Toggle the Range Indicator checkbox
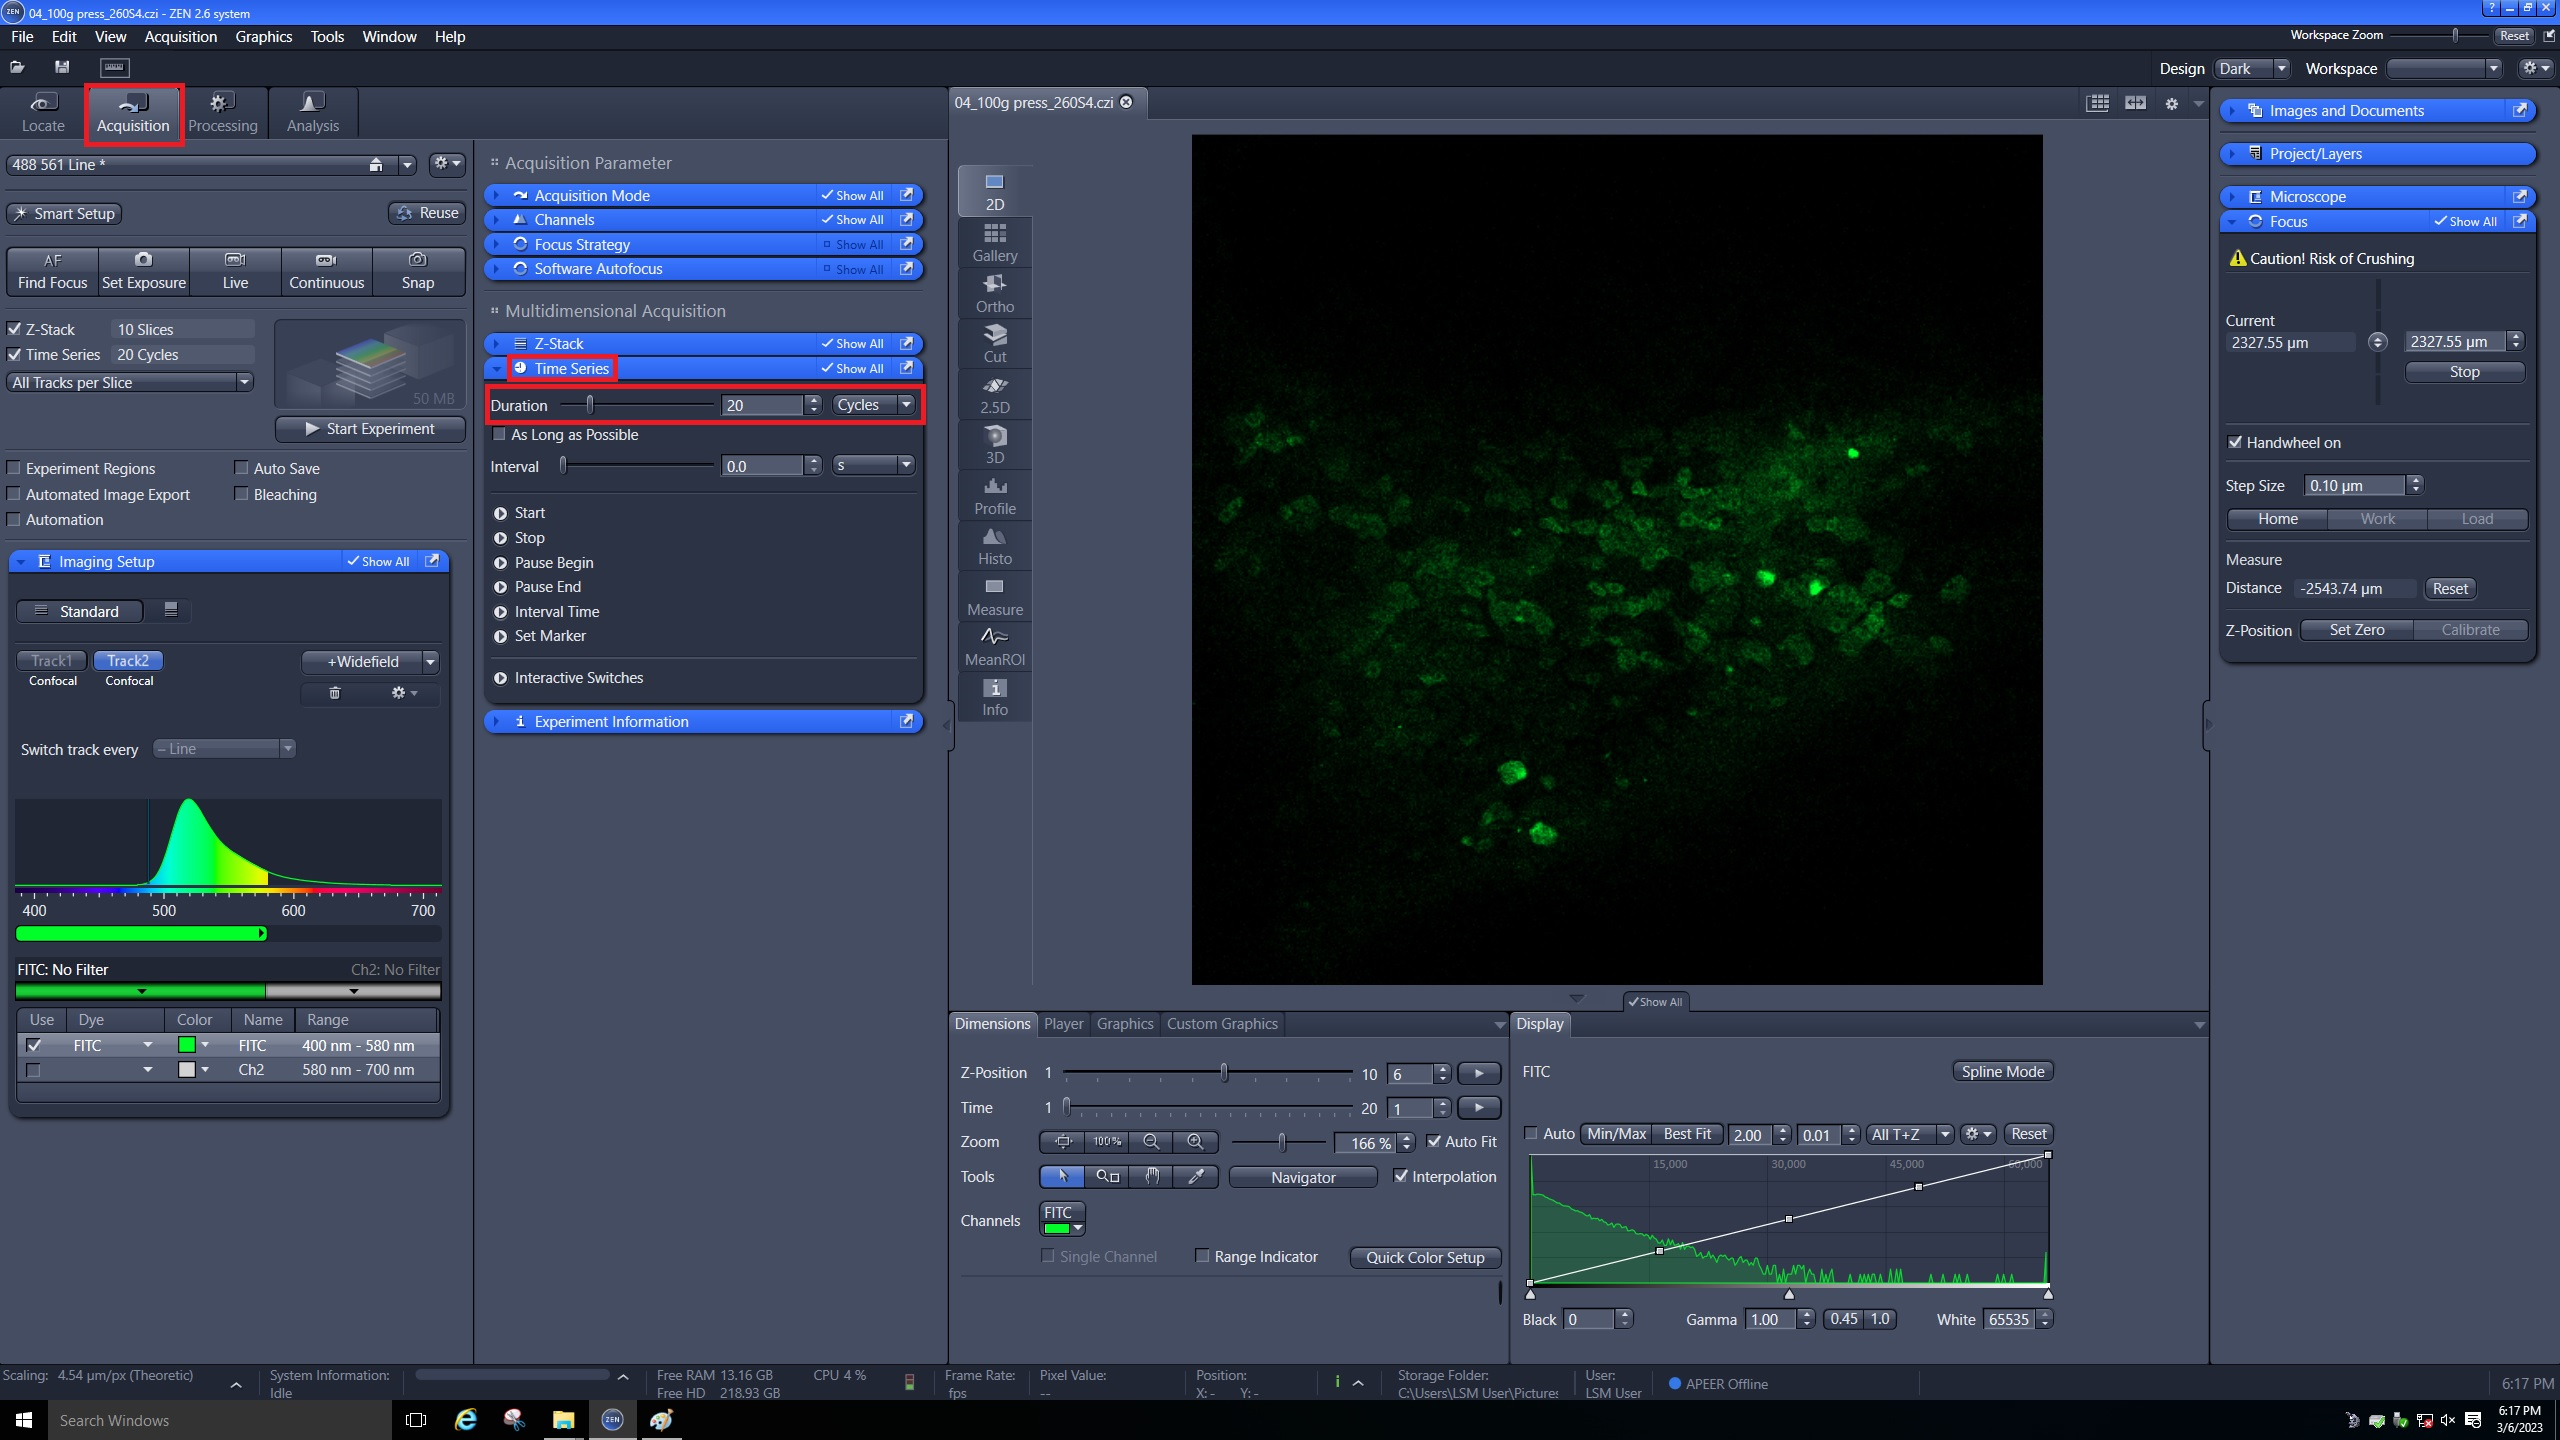 click(1203, 1256)
